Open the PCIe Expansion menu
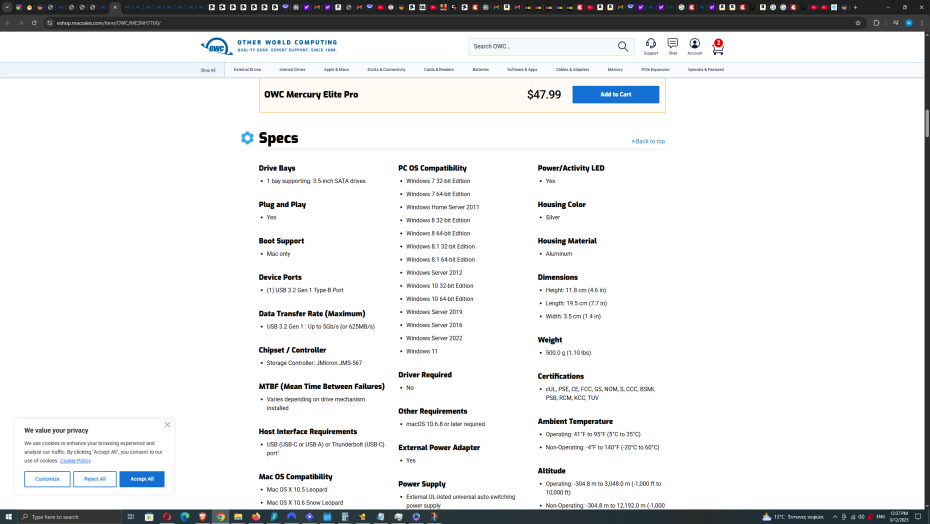The width and height of the screenshot is (930, 524). tap(655, 69)
